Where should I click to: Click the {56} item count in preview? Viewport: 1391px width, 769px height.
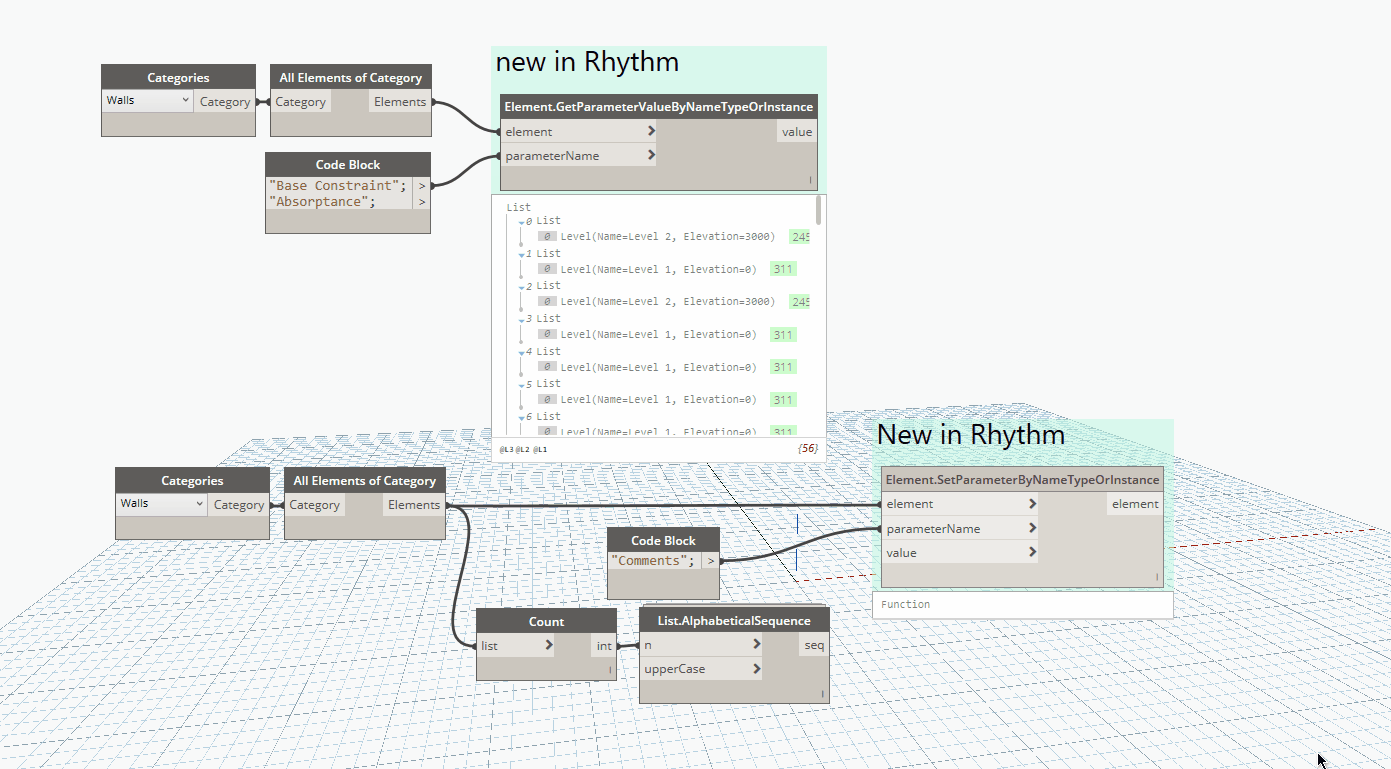click(x=808, y=449)
